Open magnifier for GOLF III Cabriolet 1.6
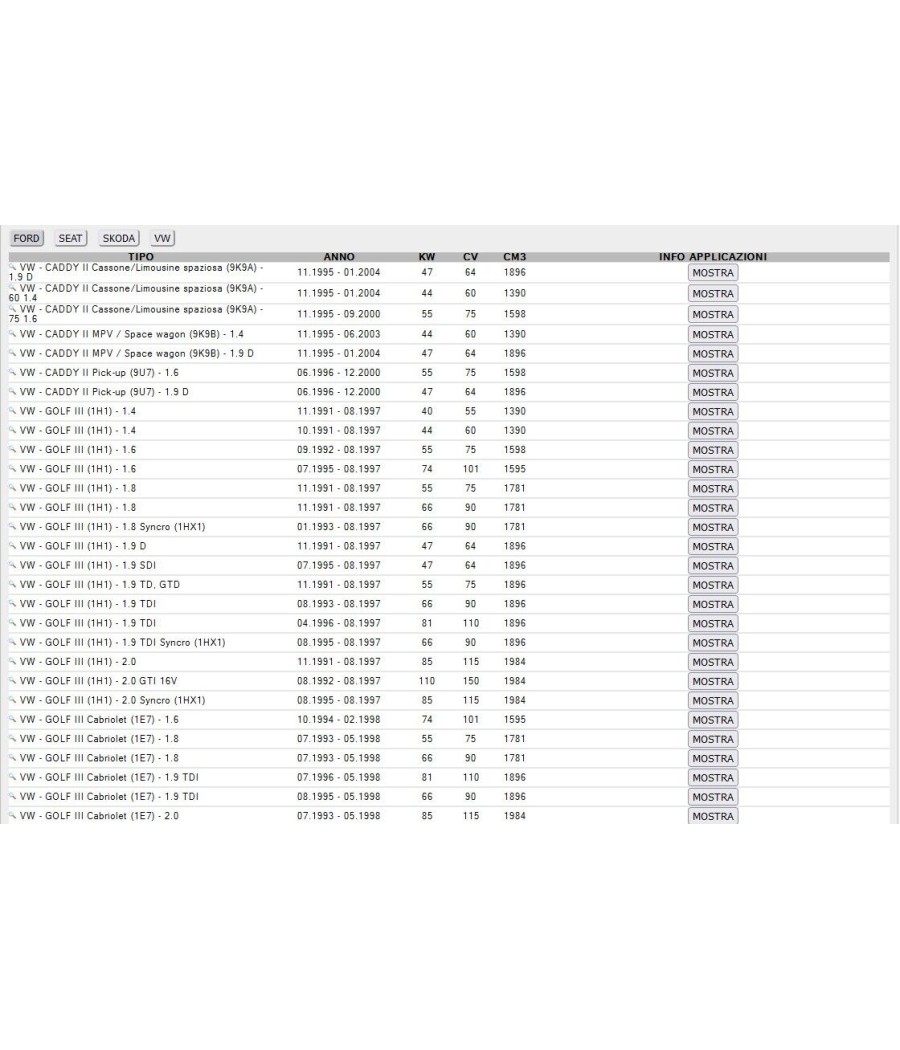The image size is (900, 1050). pos(13,719)
